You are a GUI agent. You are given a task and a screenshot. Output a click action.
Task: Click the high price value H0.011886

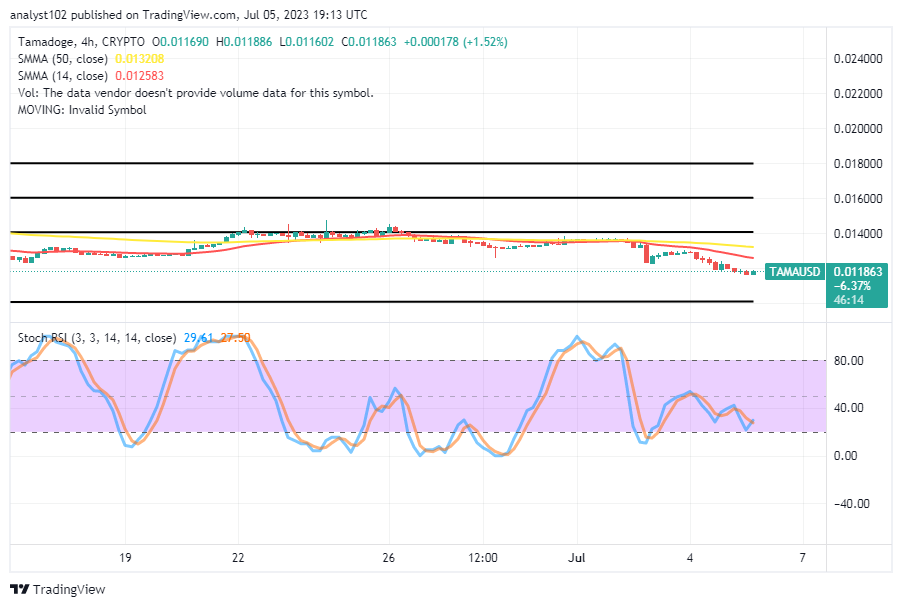pos(244,42)
